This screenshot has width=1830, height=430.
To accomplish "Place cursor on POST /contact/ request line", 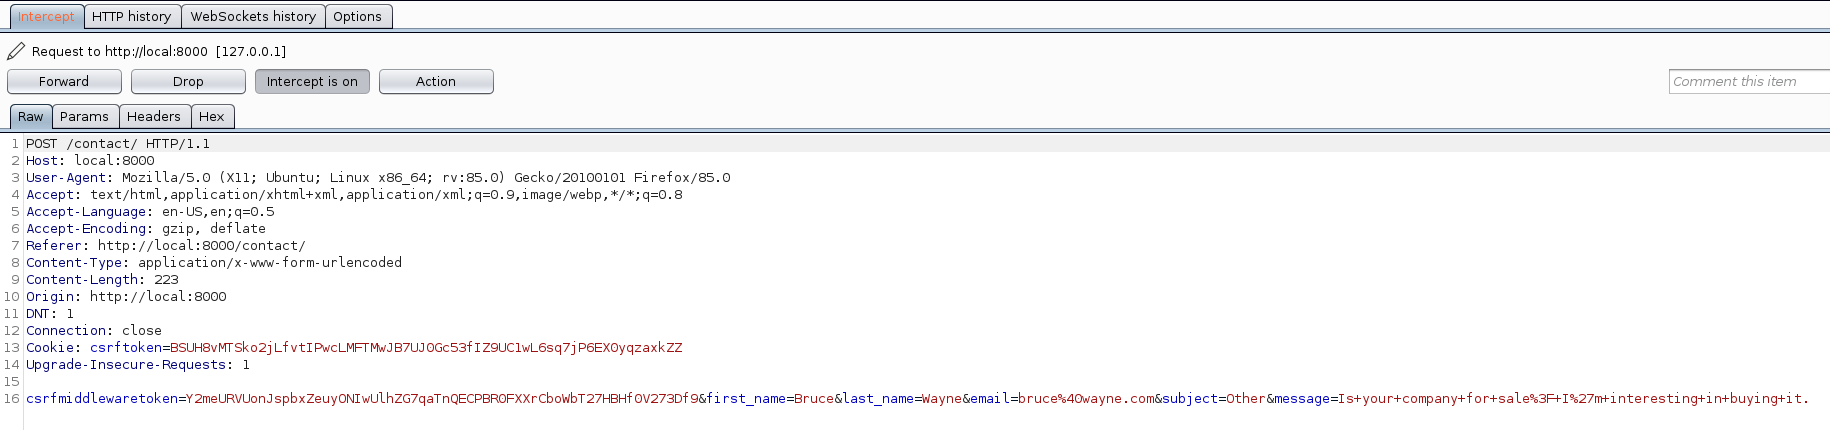I will tap(118, 144).
